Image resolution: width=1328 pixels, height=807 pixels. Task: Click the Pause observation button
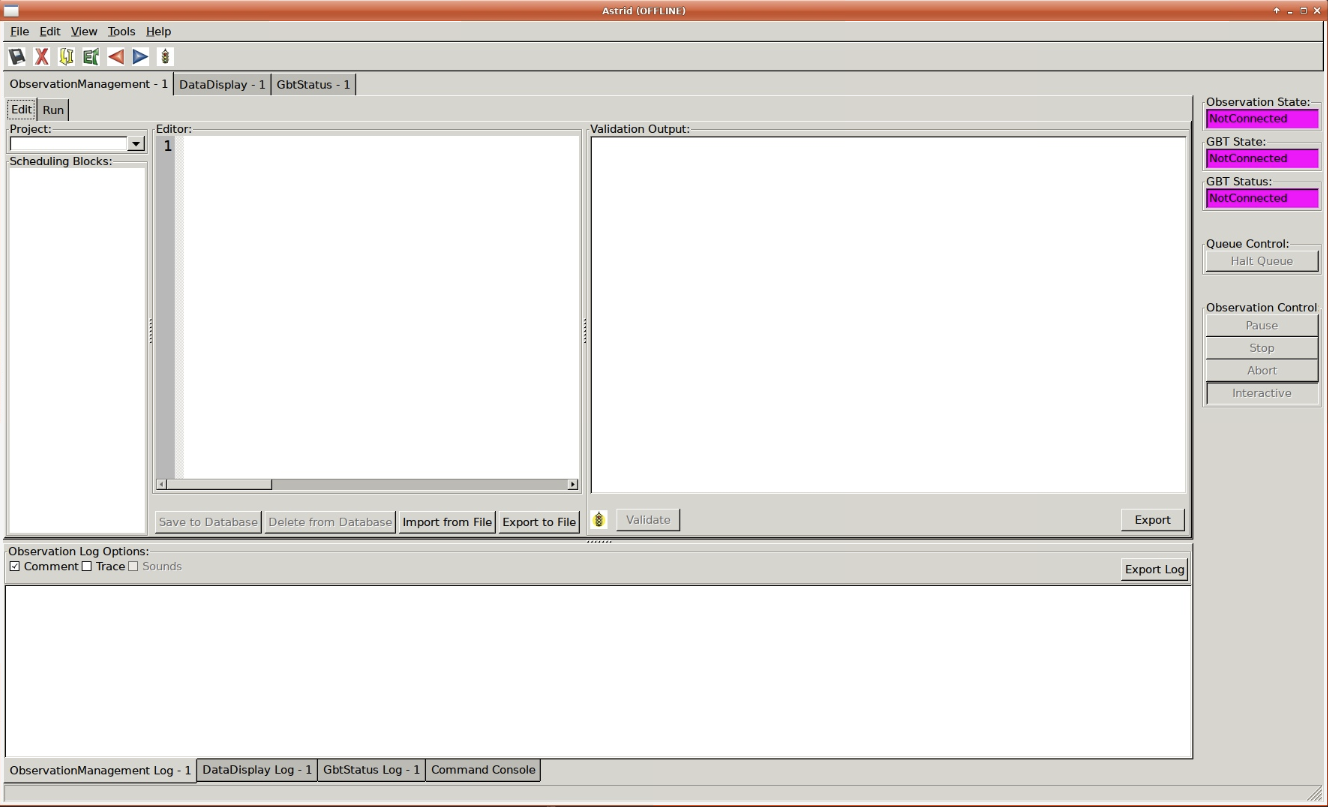[1262, 326]
